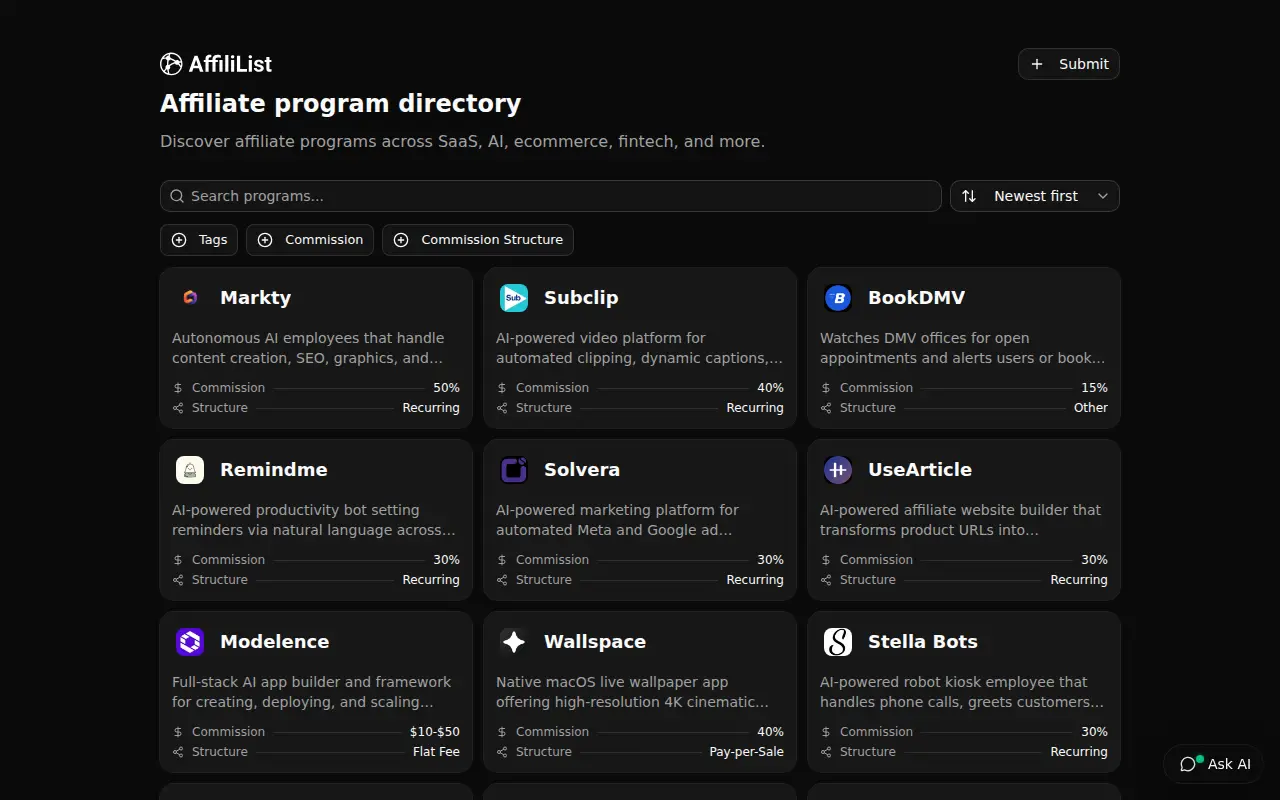Click the Solvera logo icon
This screenshot has width=1280, height=800.
(514, 470)
